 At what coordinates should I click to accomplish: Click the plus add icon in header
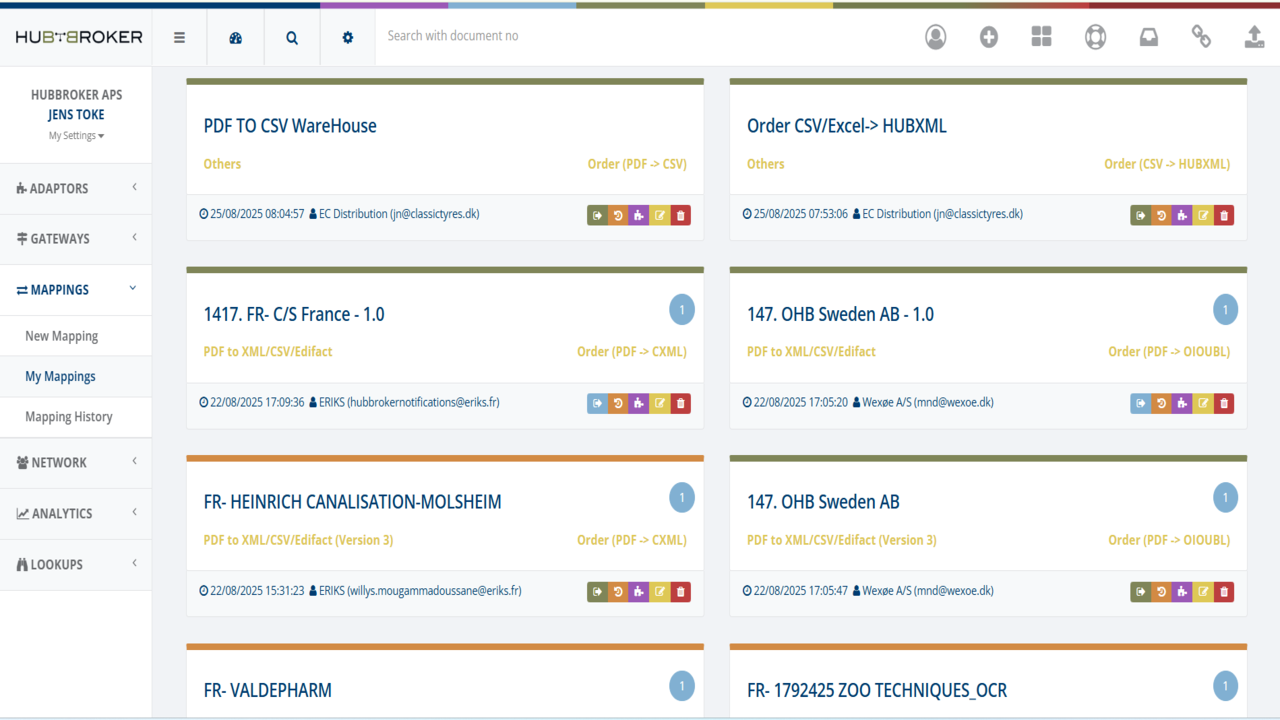coord(989,37)
